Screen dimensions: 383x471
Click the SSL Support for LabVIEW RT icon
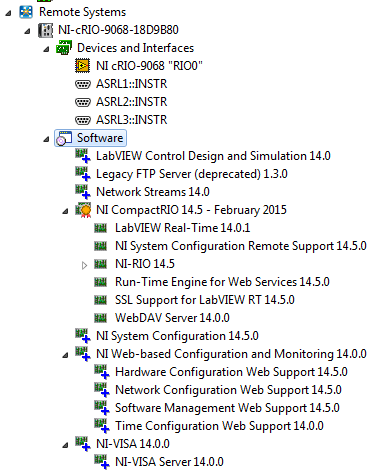[100, 300]
